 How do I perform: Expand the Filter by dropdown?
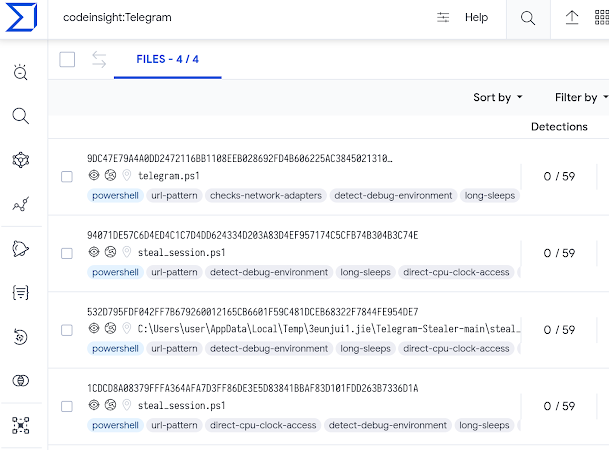coord(581,98)
